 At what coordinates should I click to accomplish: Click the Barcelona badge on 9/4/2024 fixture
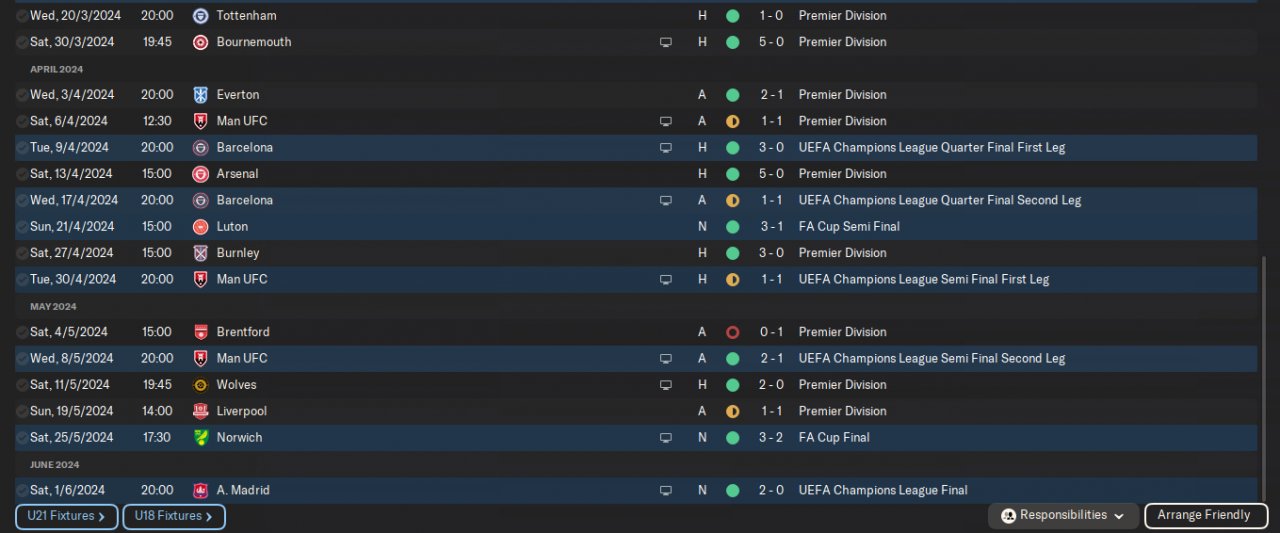200,147
